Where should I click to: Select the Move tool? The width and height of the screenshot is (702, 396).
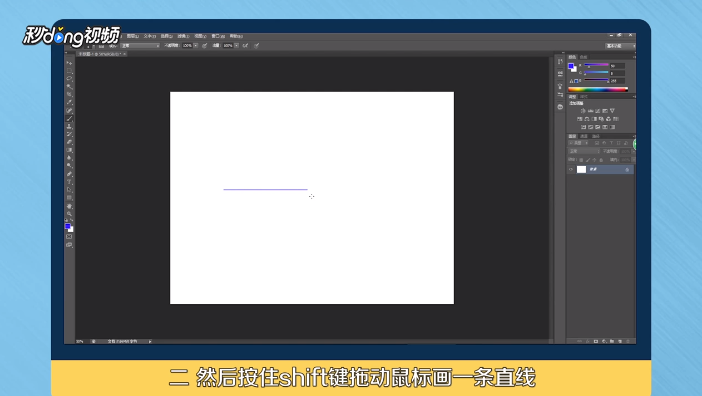point(69,63)
